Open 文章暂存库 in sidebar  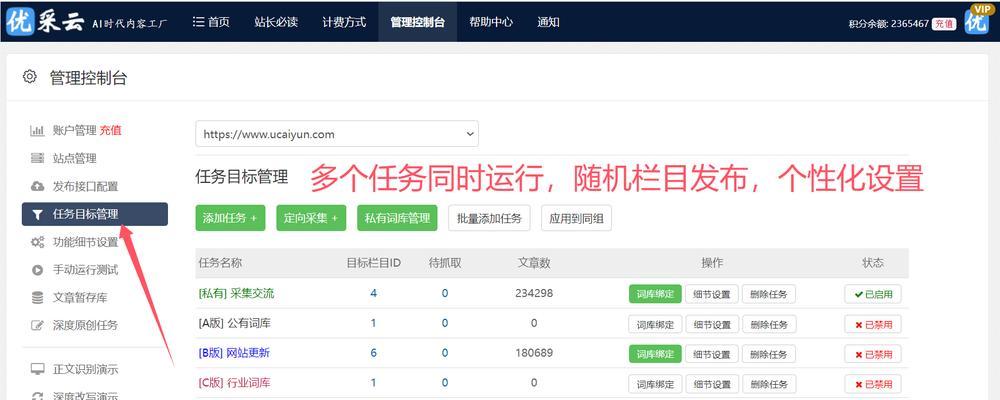80,297
